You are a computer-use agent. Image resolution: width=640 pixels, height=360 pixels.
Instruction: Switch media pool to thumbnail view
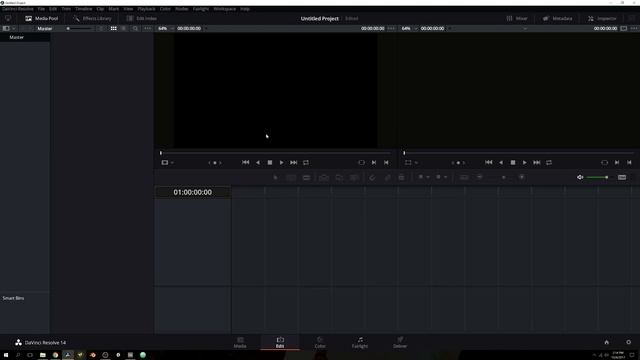[113, 29]
